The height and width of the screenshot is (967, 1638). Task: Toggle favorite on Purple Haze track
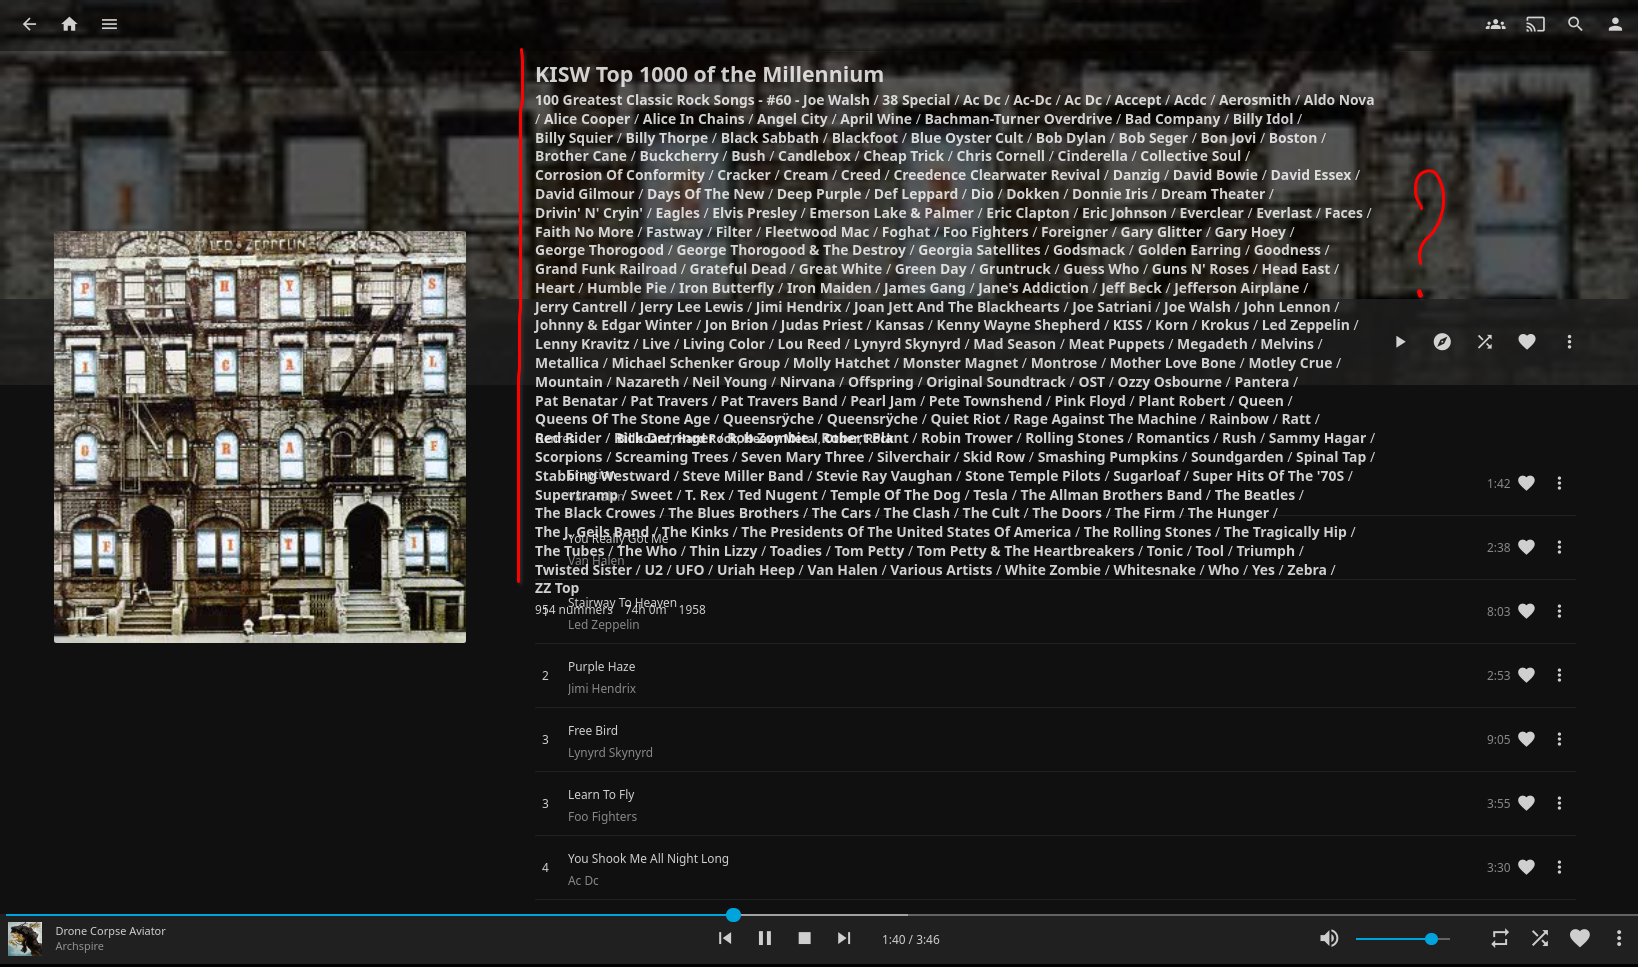(1526, 676)
